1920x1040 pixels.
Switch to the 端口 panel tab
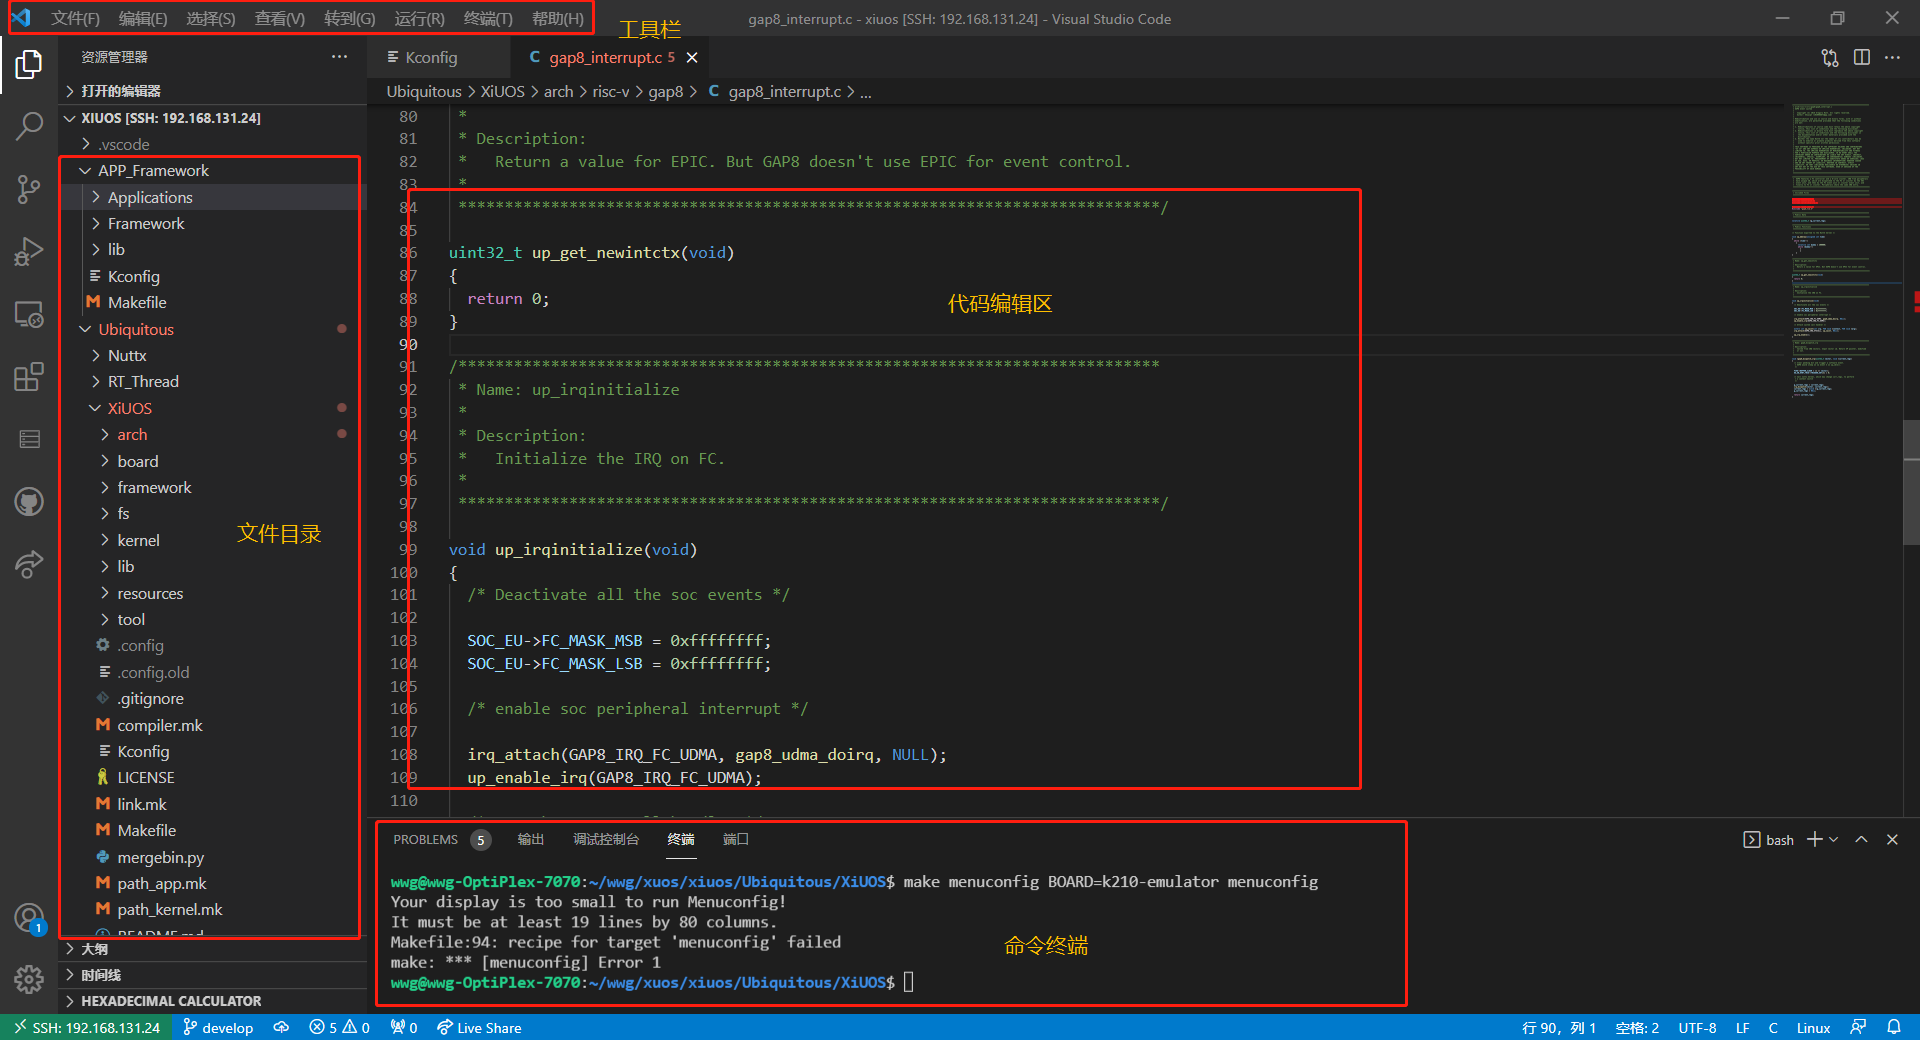(736, 840)
